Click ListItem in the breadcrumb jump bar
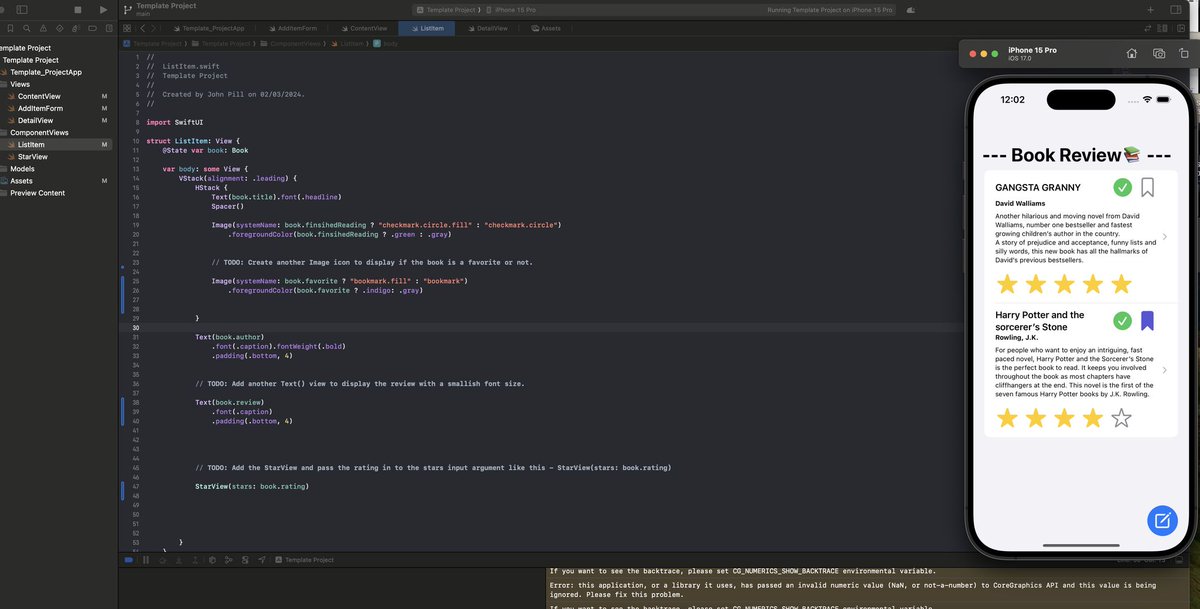1200x609 pixels. 351,44
